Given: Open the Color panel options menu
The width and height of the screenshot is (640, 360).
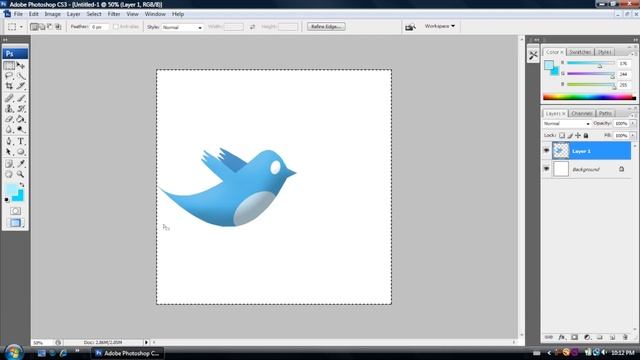Looking at the screenshot, I should point(633,53).
